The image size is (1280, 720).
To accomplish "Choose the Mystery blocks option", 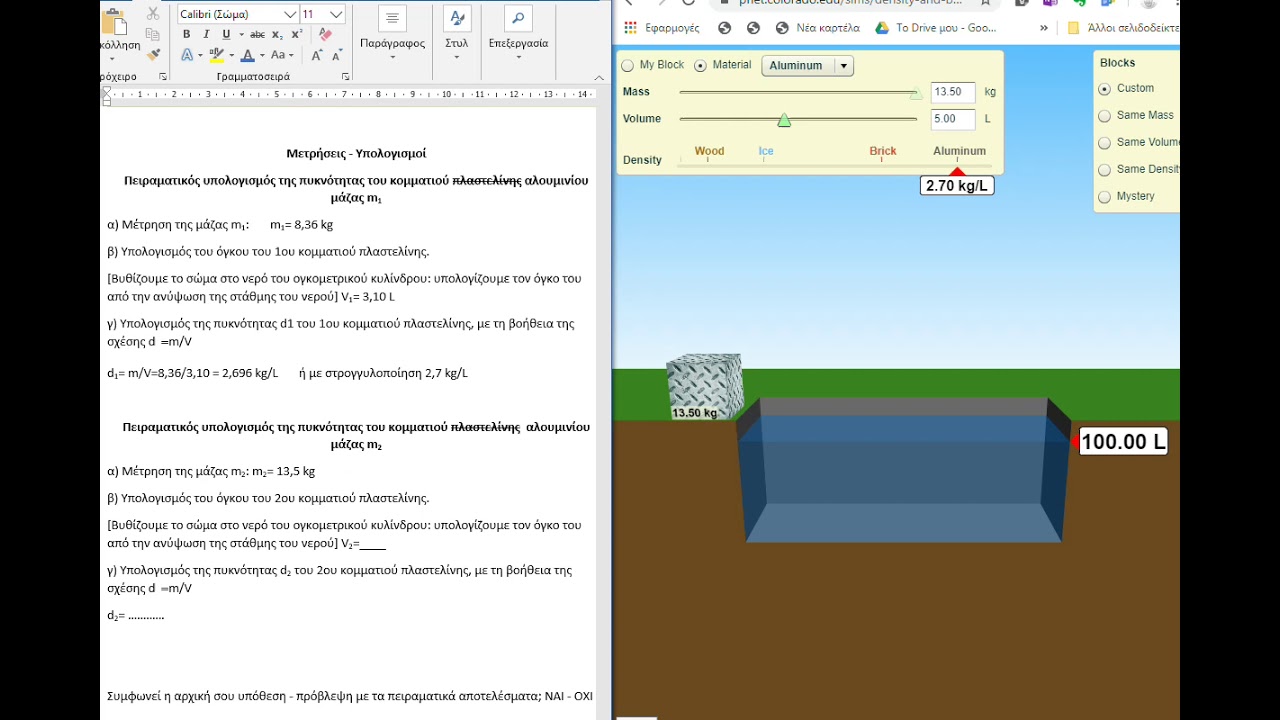I will pos(1105,197).
